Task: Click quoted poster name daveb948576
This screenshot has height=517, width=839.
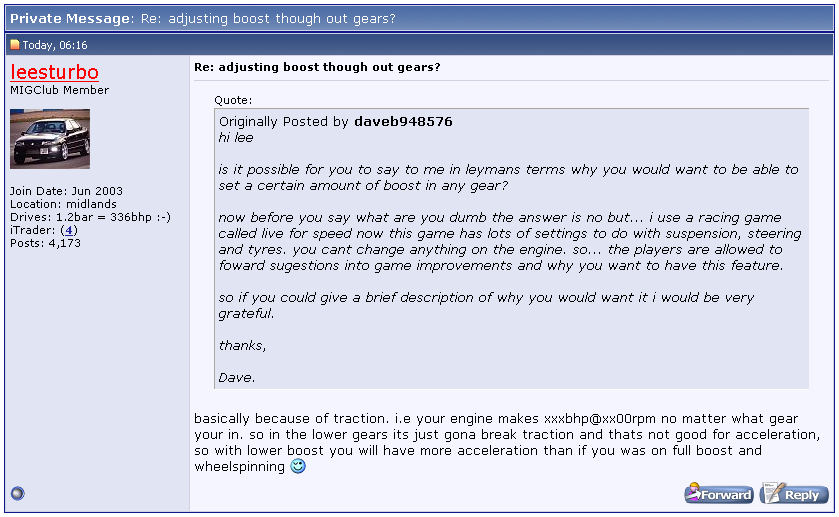Action: tap(403, 122)
